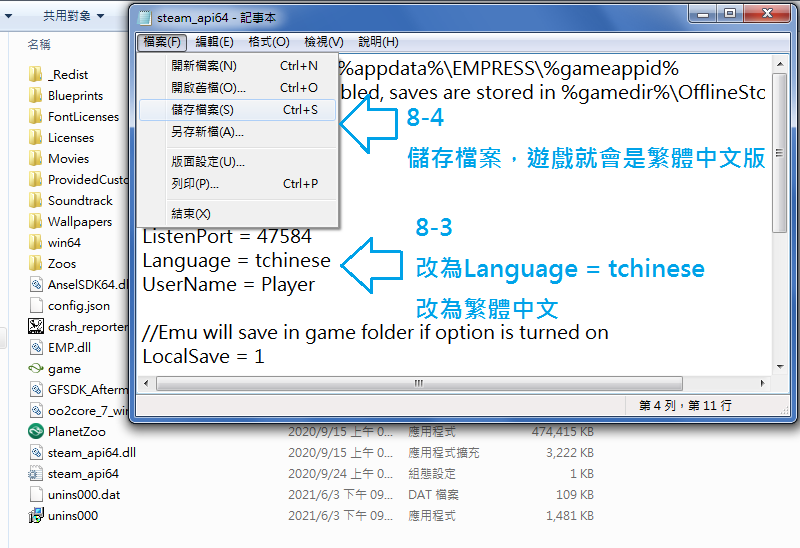Click the Notepad icon in the title bar

pos(145,18)
